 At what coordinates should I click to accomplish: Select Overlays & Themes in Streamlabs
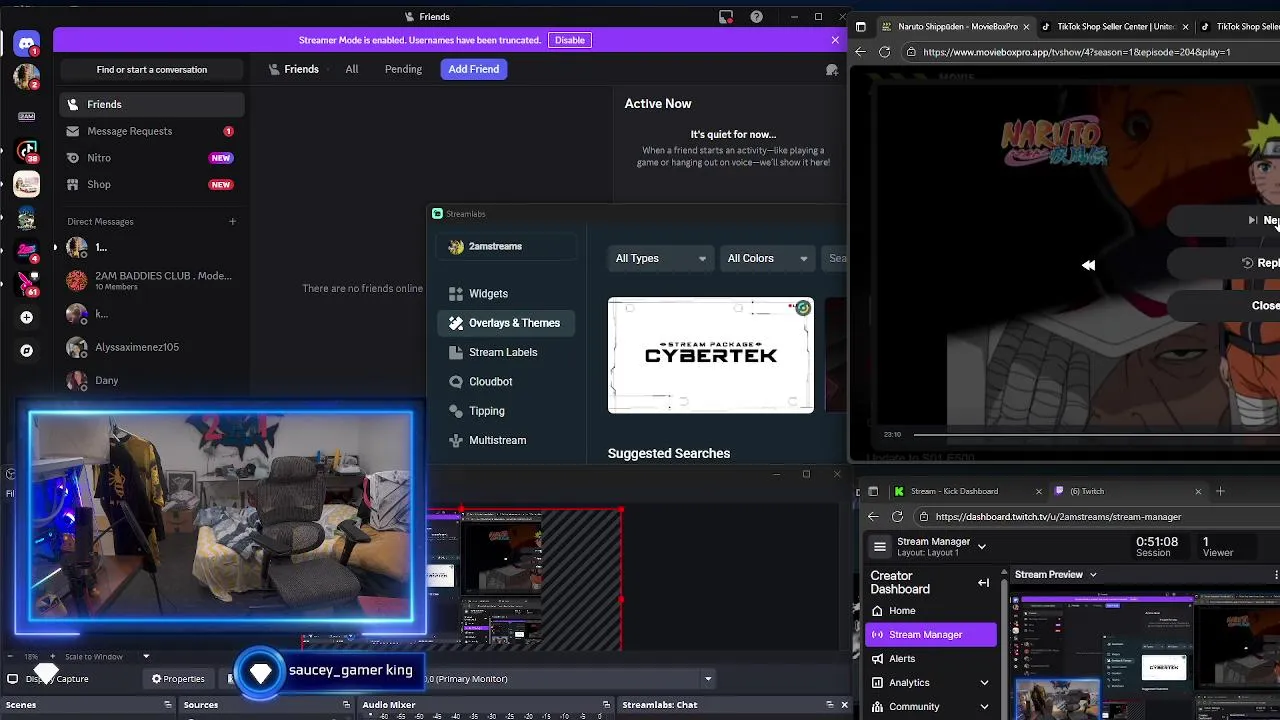coord(506,323)
